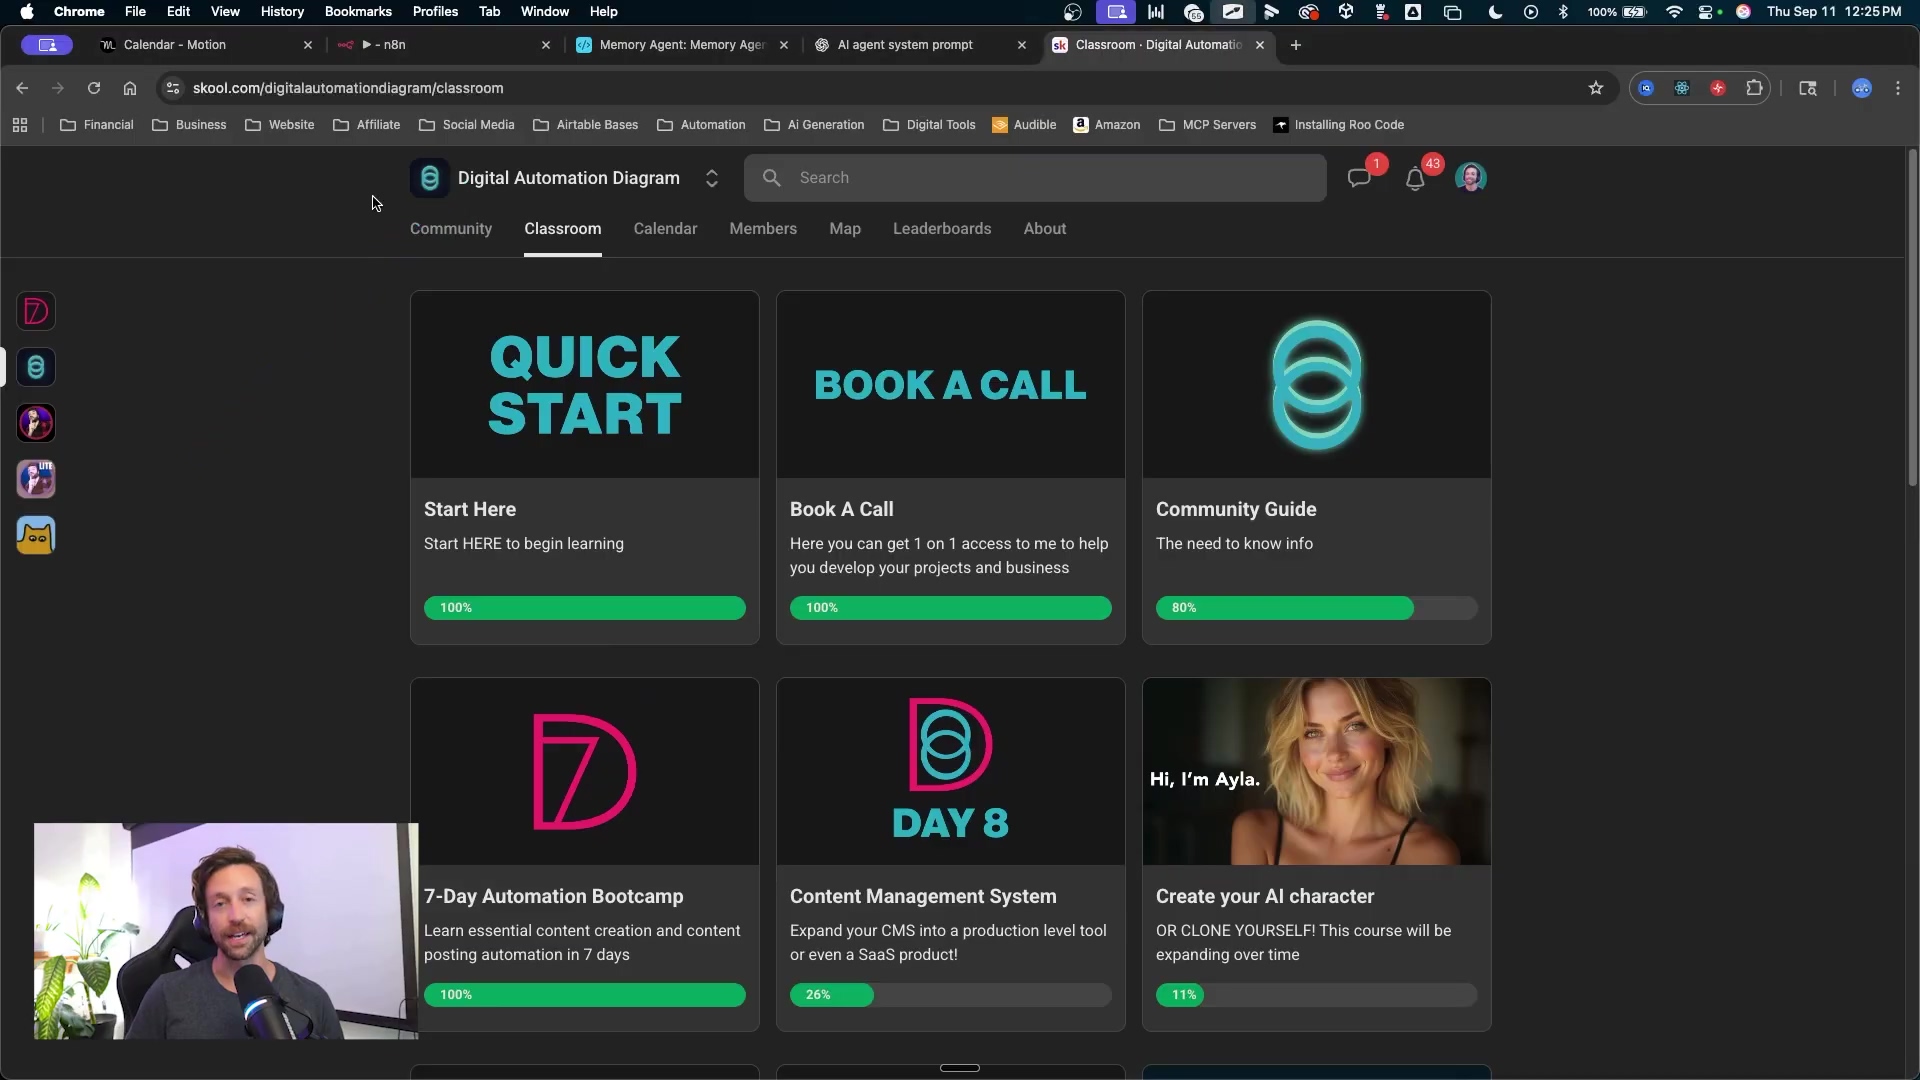Open chat messages bubble icon
This screenshot has width=1920, height=1080.
[1358, 179]
